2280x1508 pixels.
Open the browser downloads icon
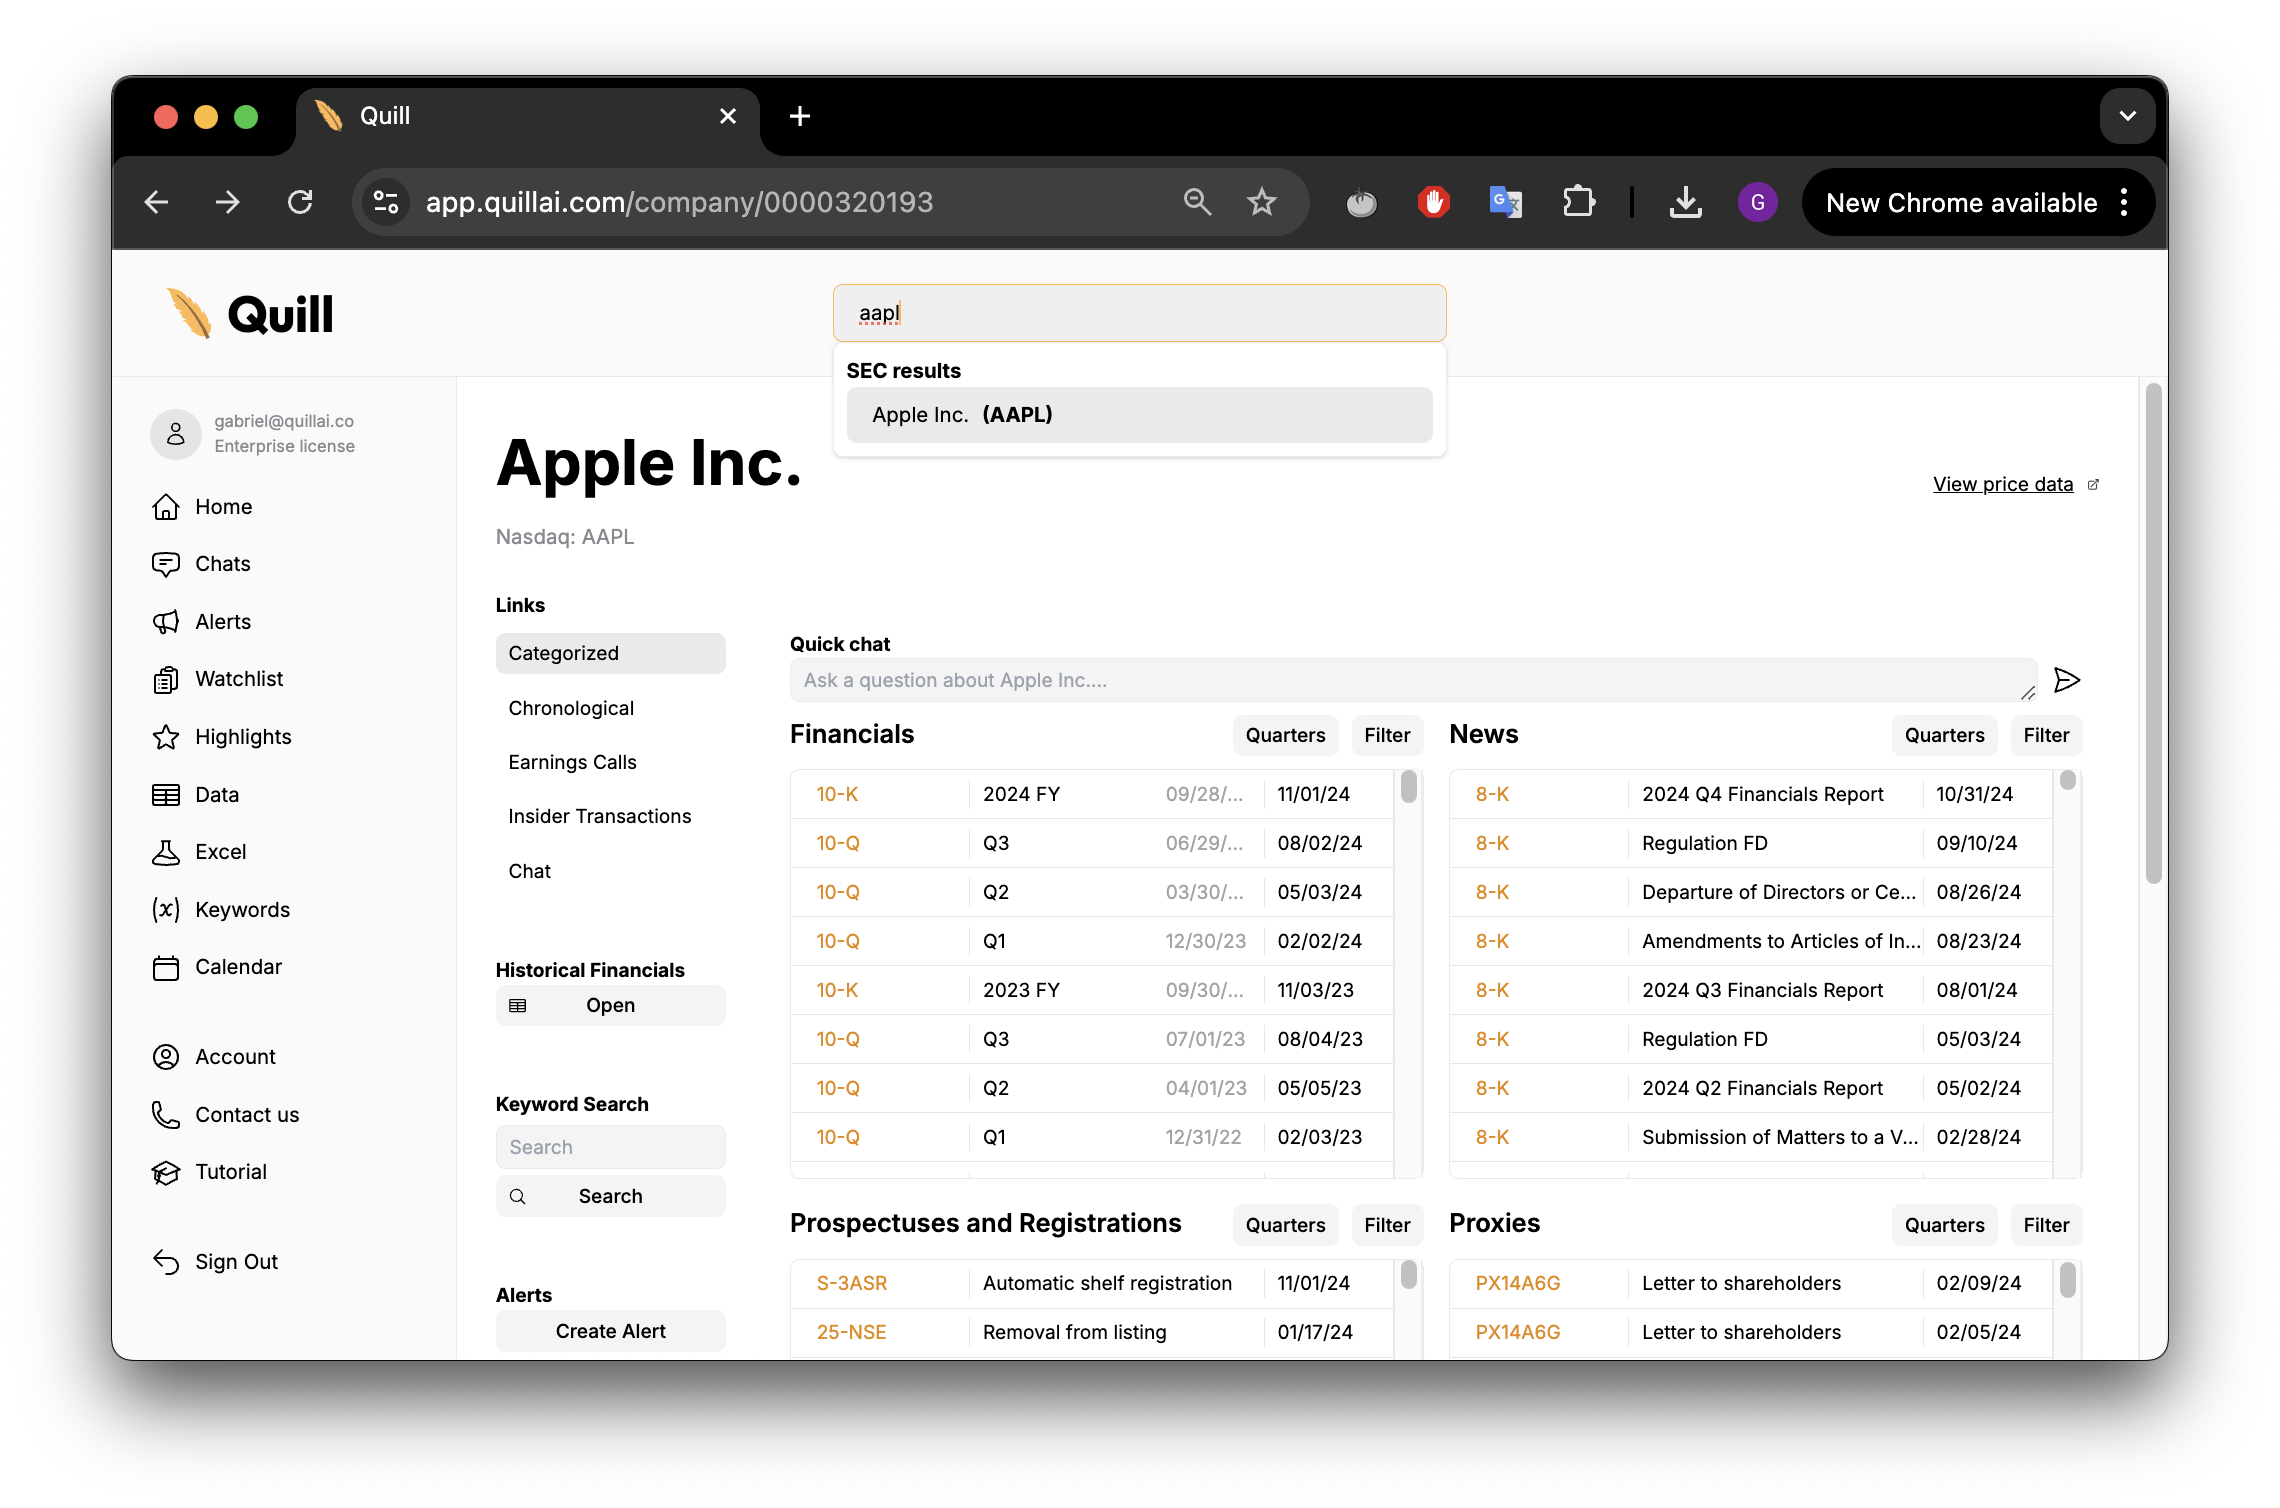tap(1686, 203)
